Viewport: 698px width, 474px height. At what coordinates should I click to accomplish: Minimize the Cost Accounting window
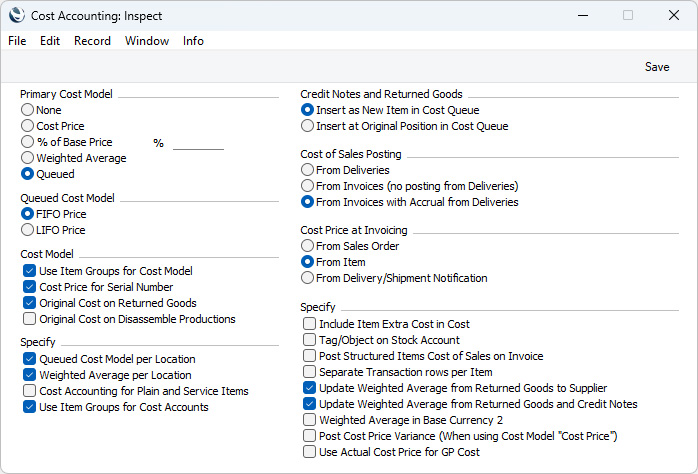tap(583, 15)
